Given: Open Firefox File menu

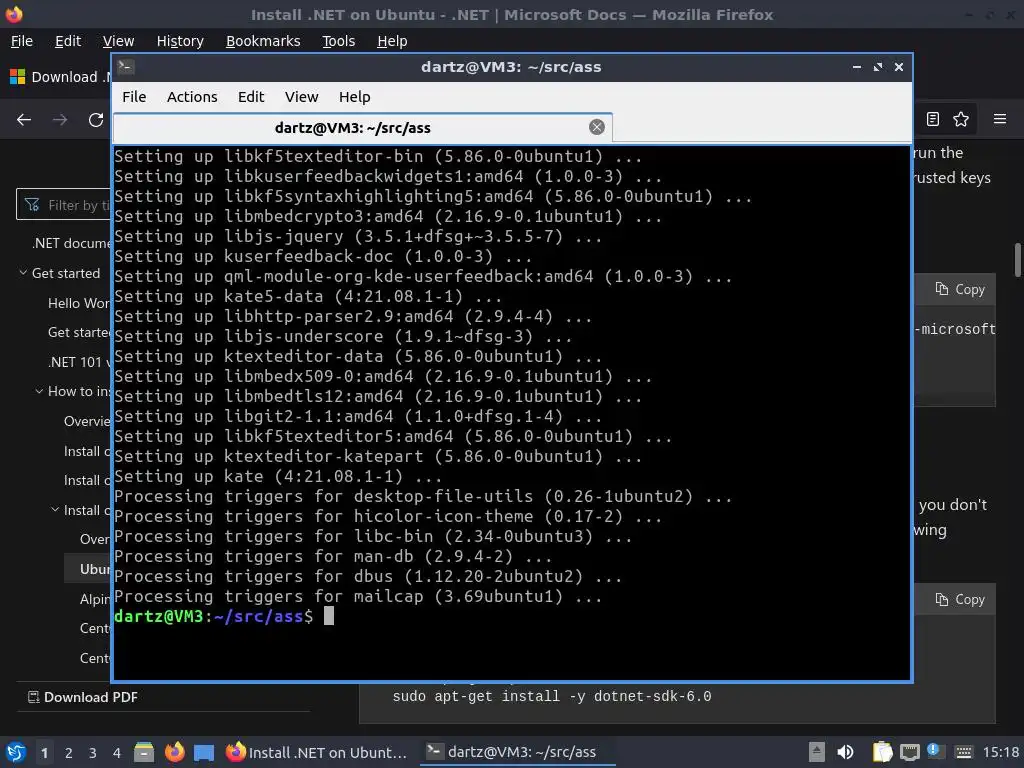Looking at the screenshot, I should [22, 41].
